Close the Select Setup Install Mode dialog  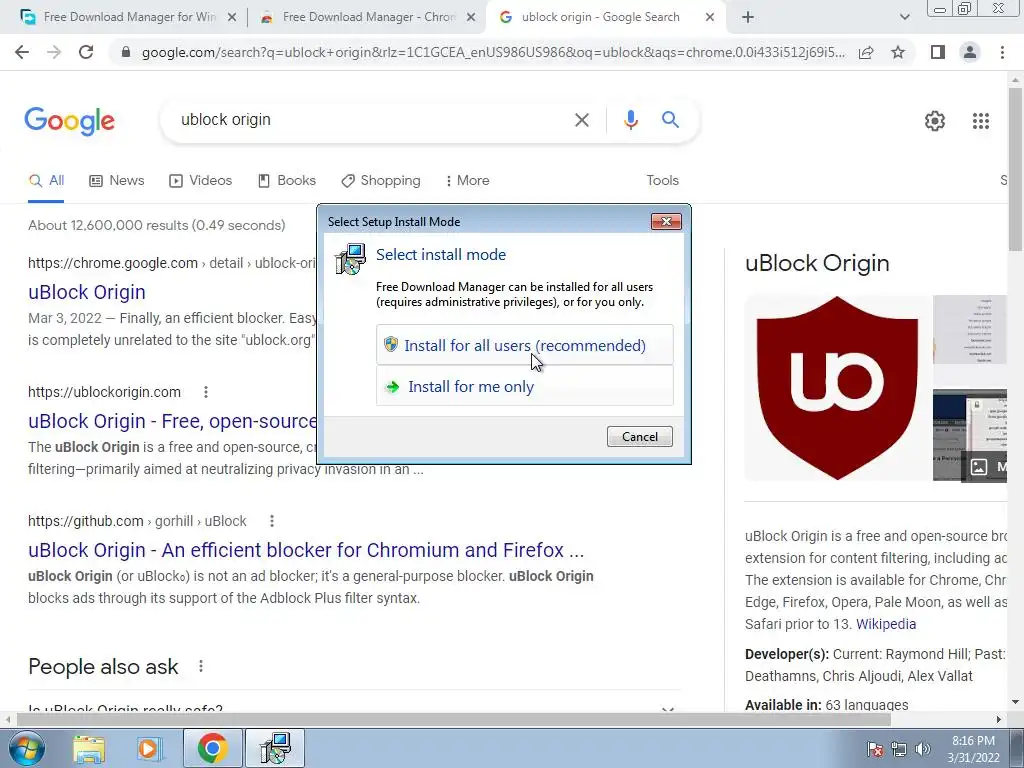pos(666,221)
